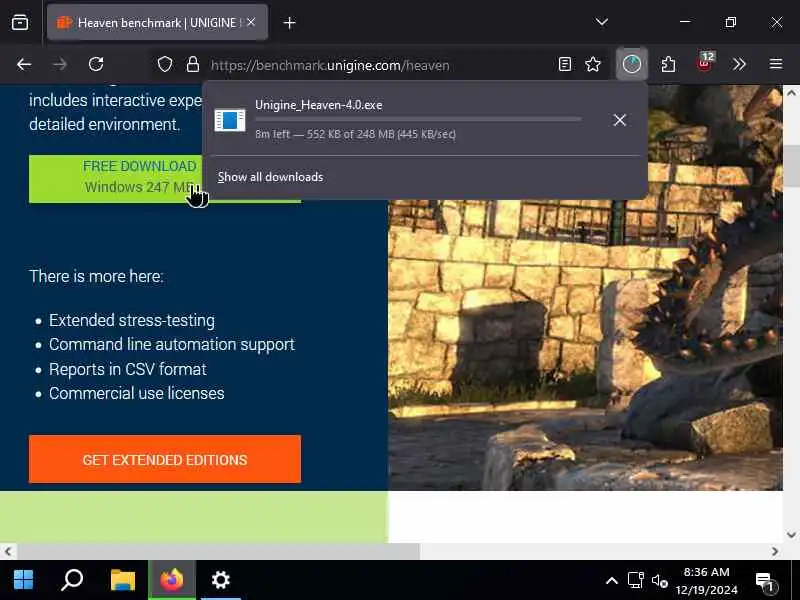
Task: Click the horizontal scrollbar right arrow
Action: click(775, 552)
